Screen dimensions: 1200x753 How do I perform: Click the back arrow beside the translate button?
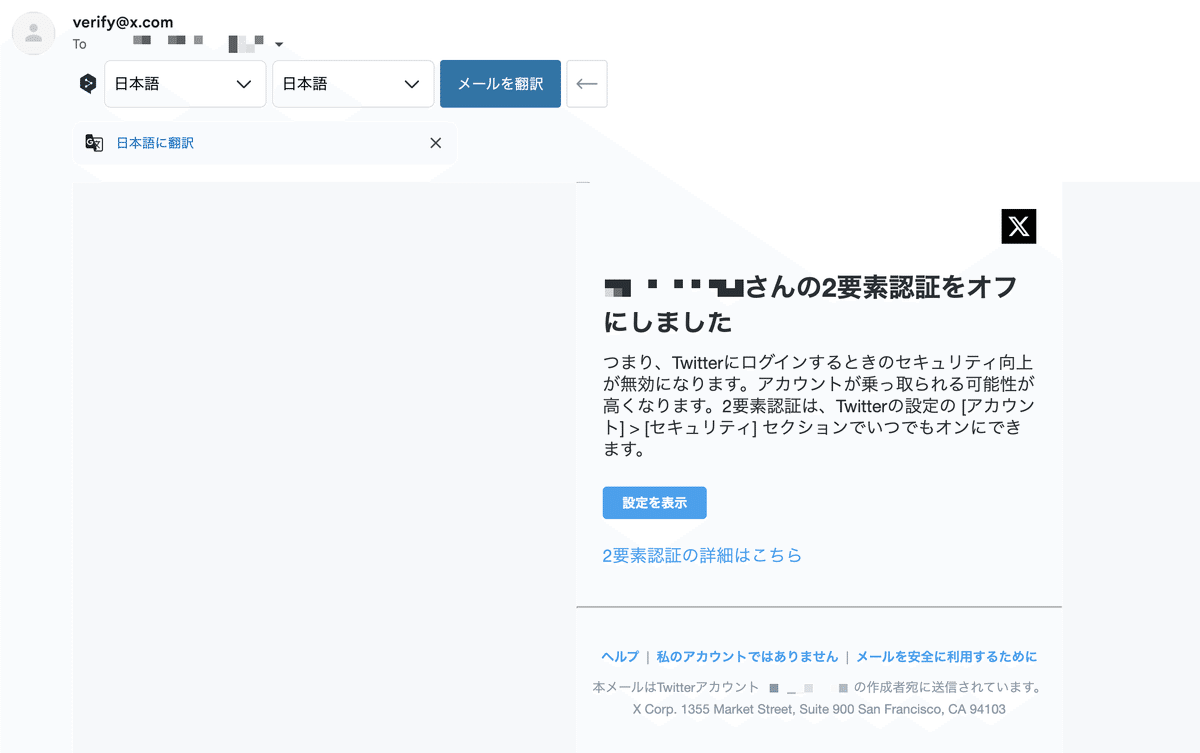point(587,84)
